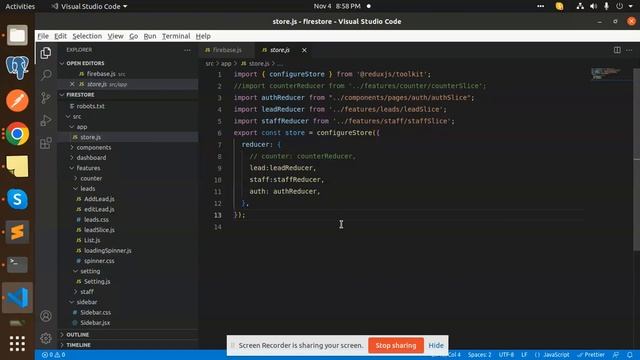Screen dimensions: 640x360
Task: Show errors and warnings count in status bar
Action: coord(53,355)
